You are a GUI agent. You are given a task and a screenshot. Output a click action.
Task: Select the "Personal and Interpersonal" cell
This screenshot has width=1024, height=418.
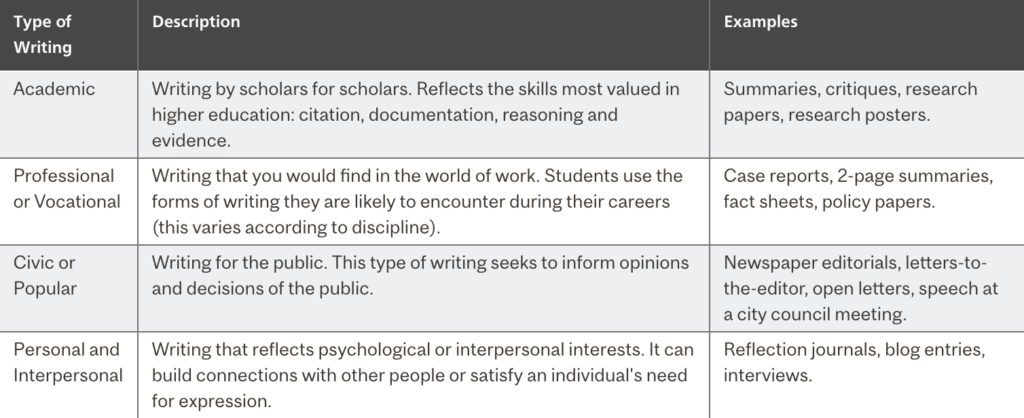tap(68, 362)
